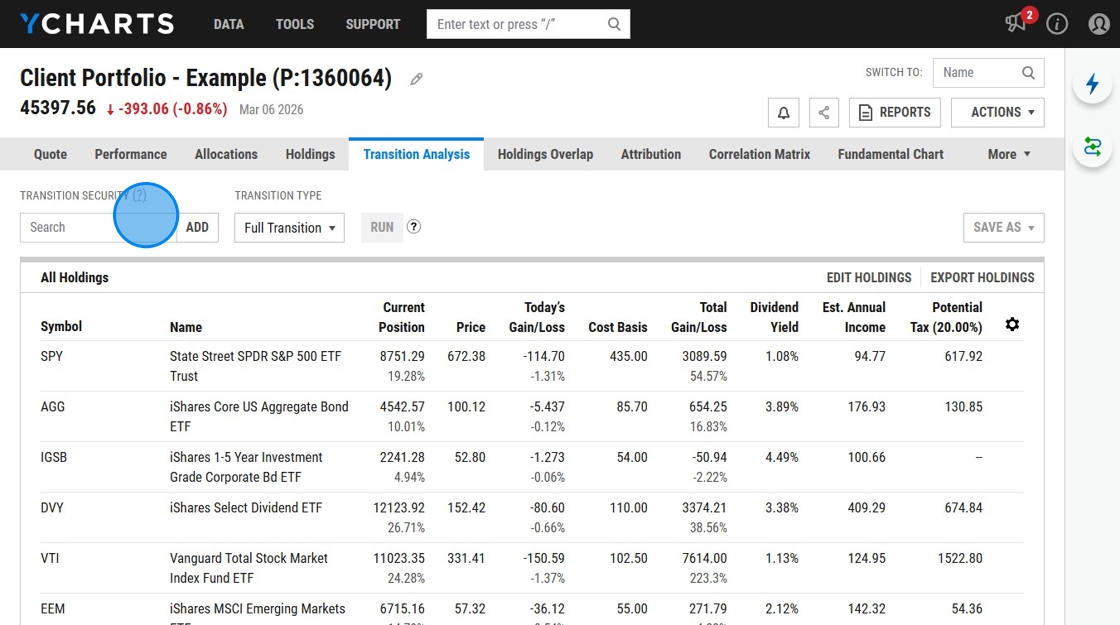
Task: Click EXPORT HOLDINGS link
Action: [x=982, y=278]
